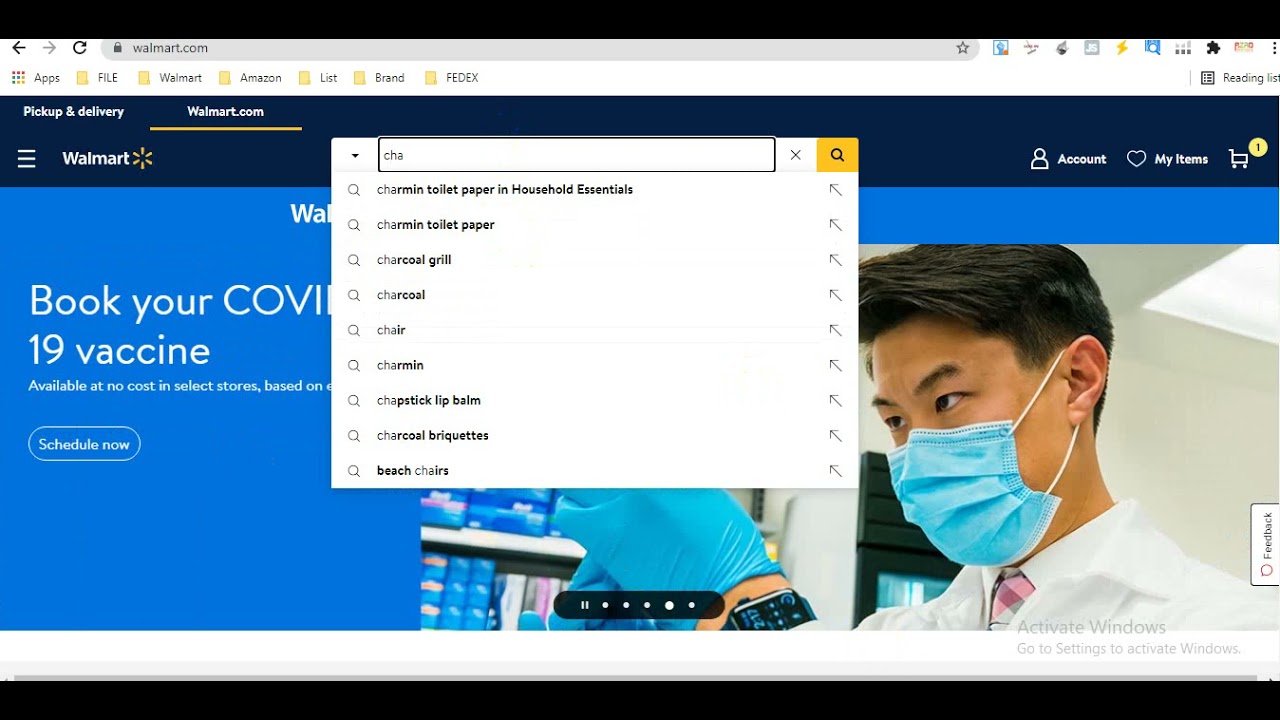The image size is (1280, 720).
Task: Select the Walmart.com tab
Action: pos(226,111)
